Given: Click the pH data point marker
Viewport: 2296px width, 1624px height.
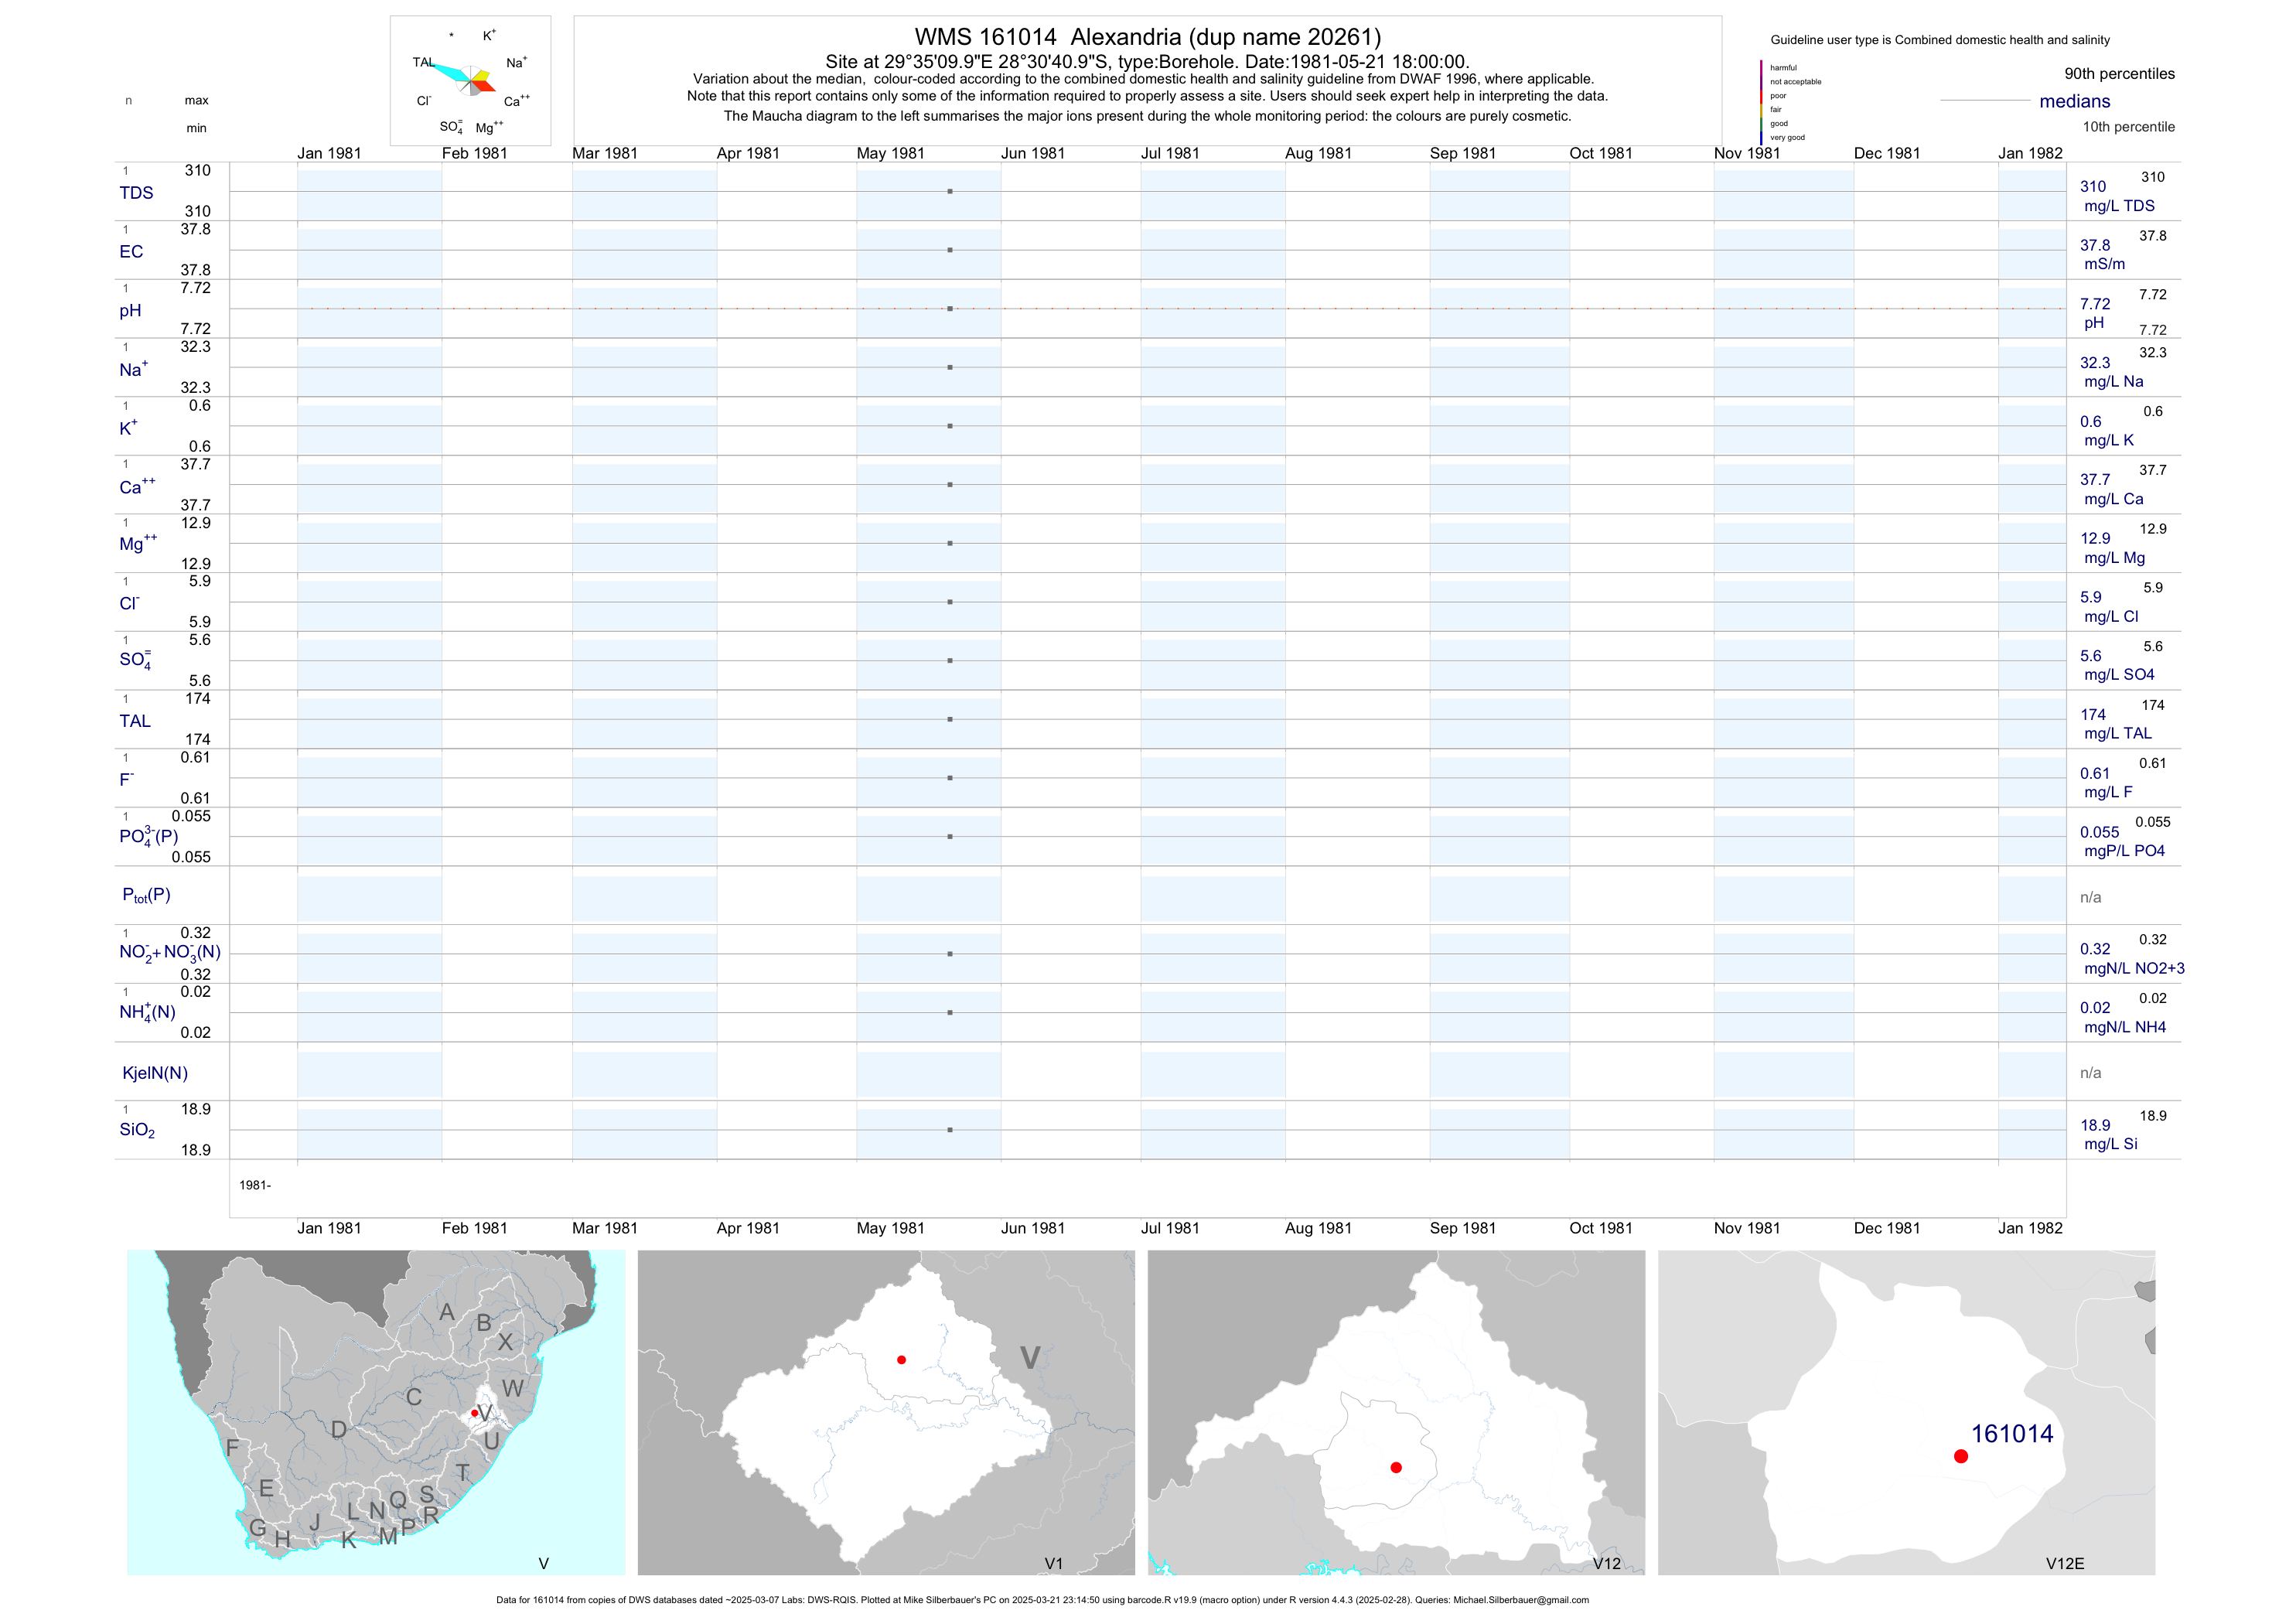Looking at the screenshot, I should pos(949,309).
